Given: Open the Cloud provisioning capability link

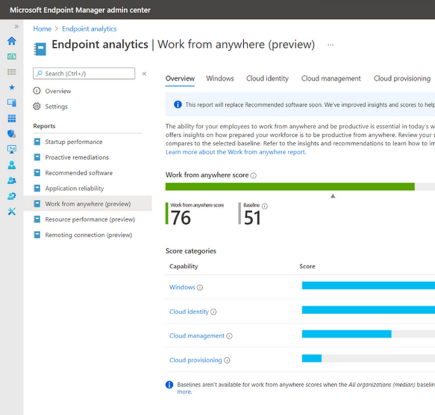Looking at the screenshot, I should 195,360.
